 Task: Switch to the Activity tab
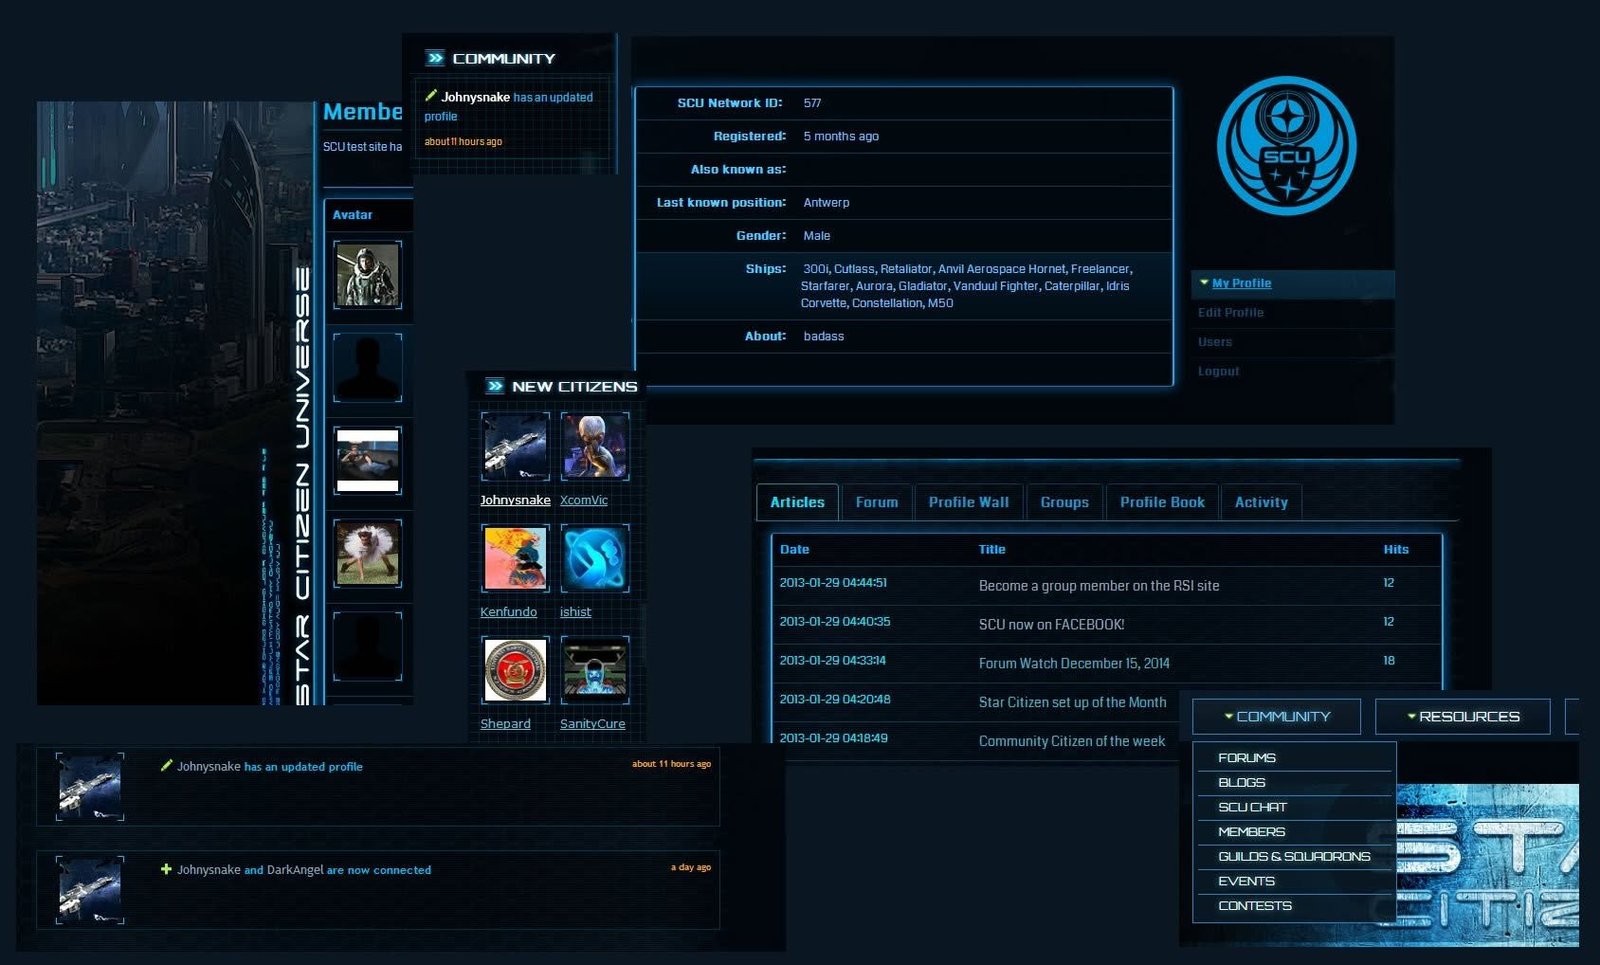point(1261,502)
